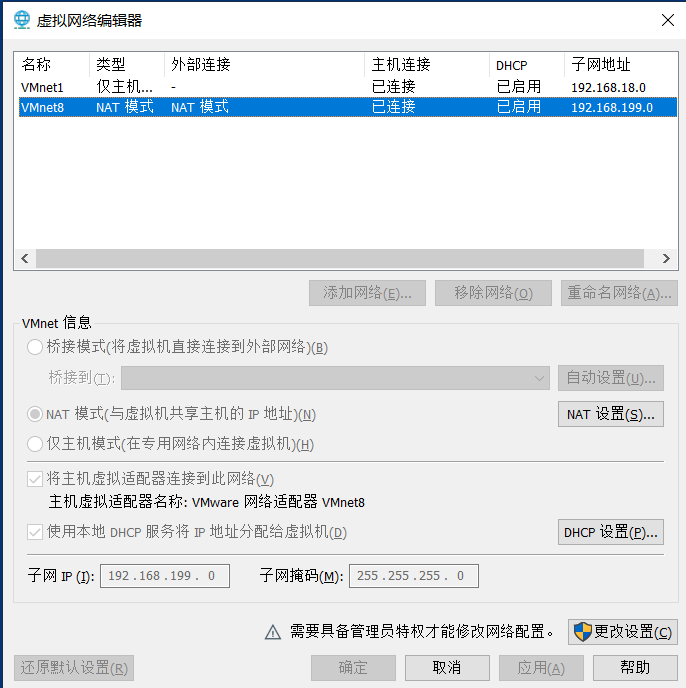This screenshot has width=686, height=688.
Task: Click the 名称 column header
Action: click(x=52, y=64)
